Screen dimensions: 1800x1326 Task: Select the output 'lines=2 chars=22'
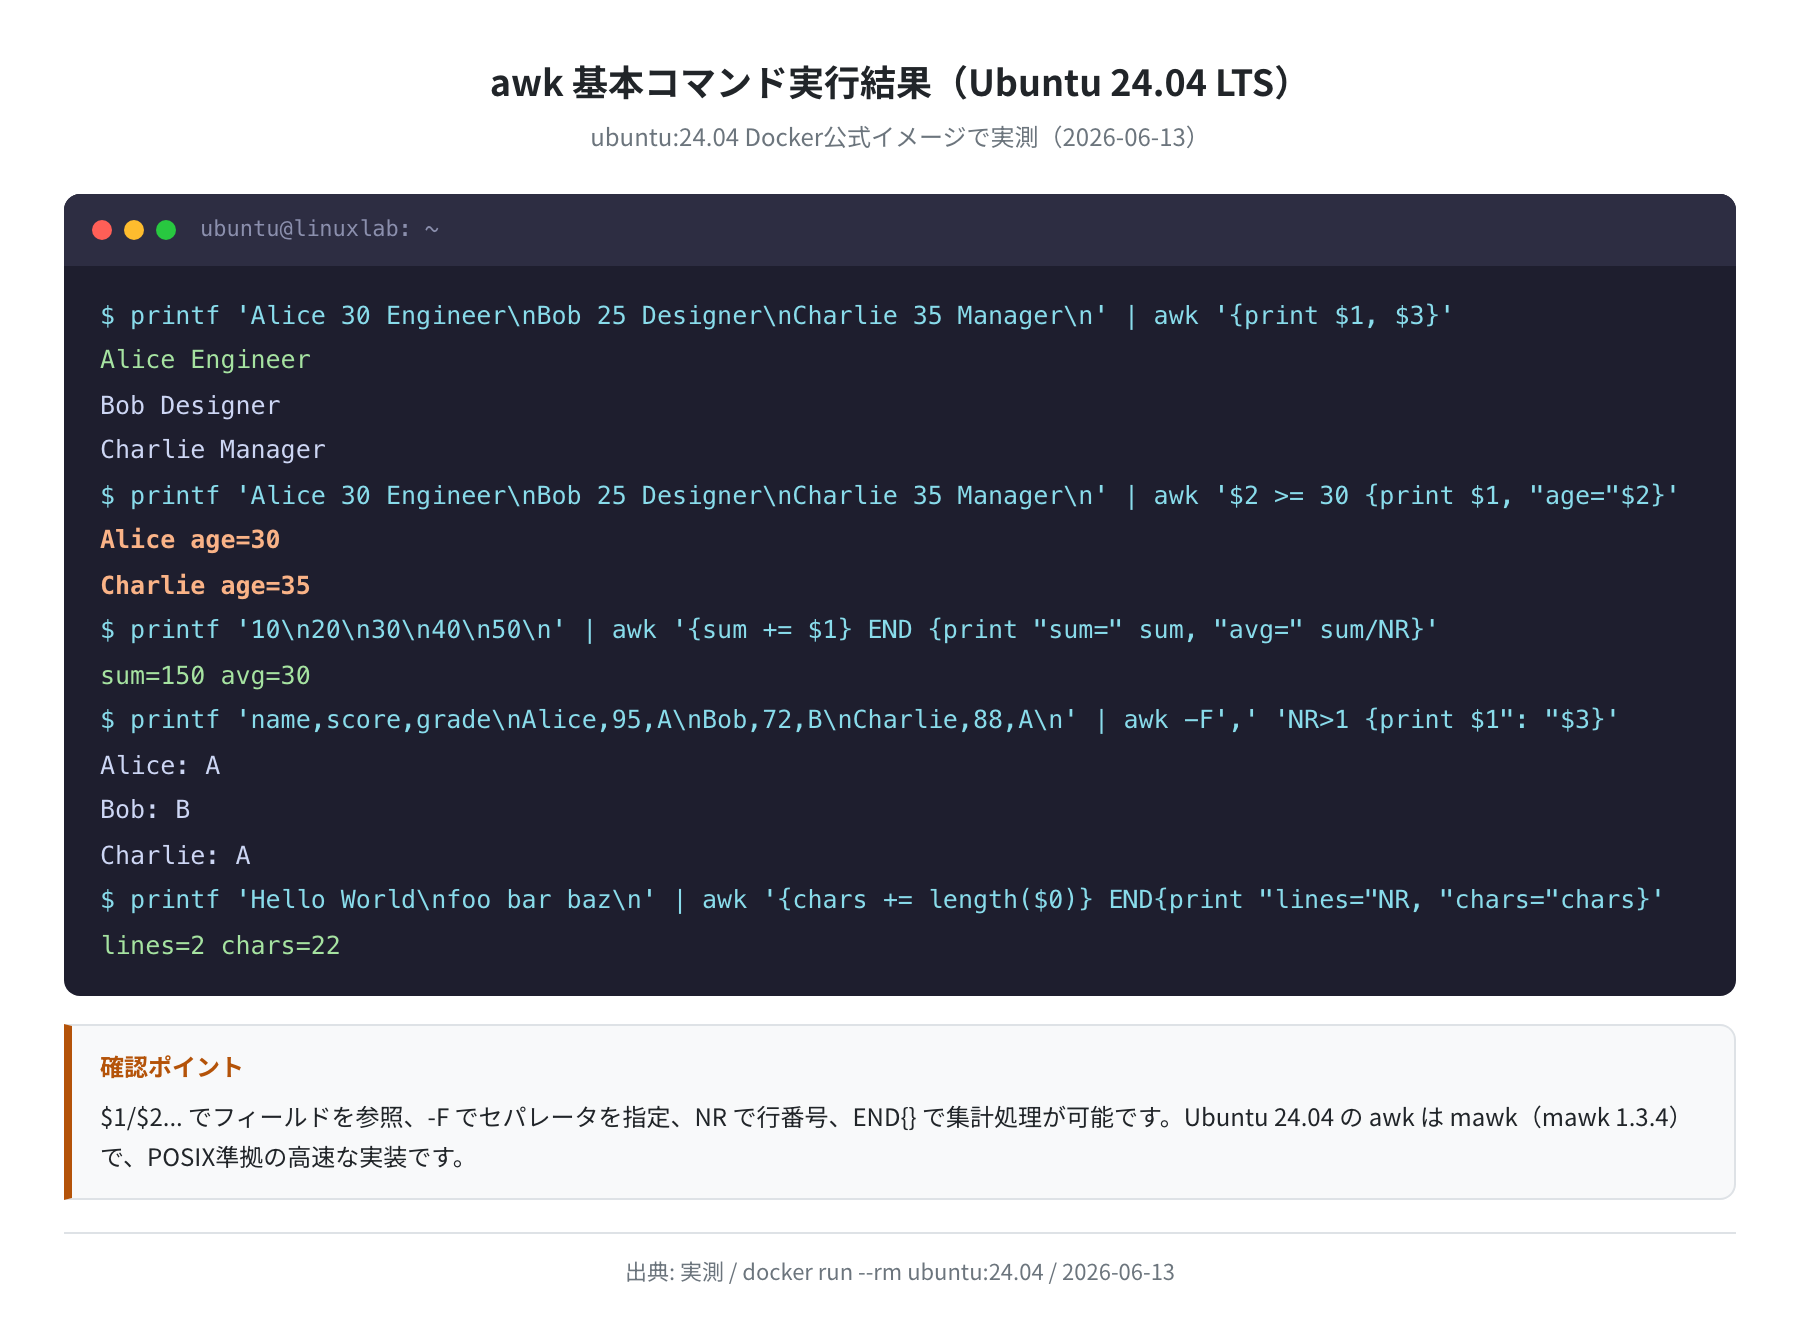[220, 945]
